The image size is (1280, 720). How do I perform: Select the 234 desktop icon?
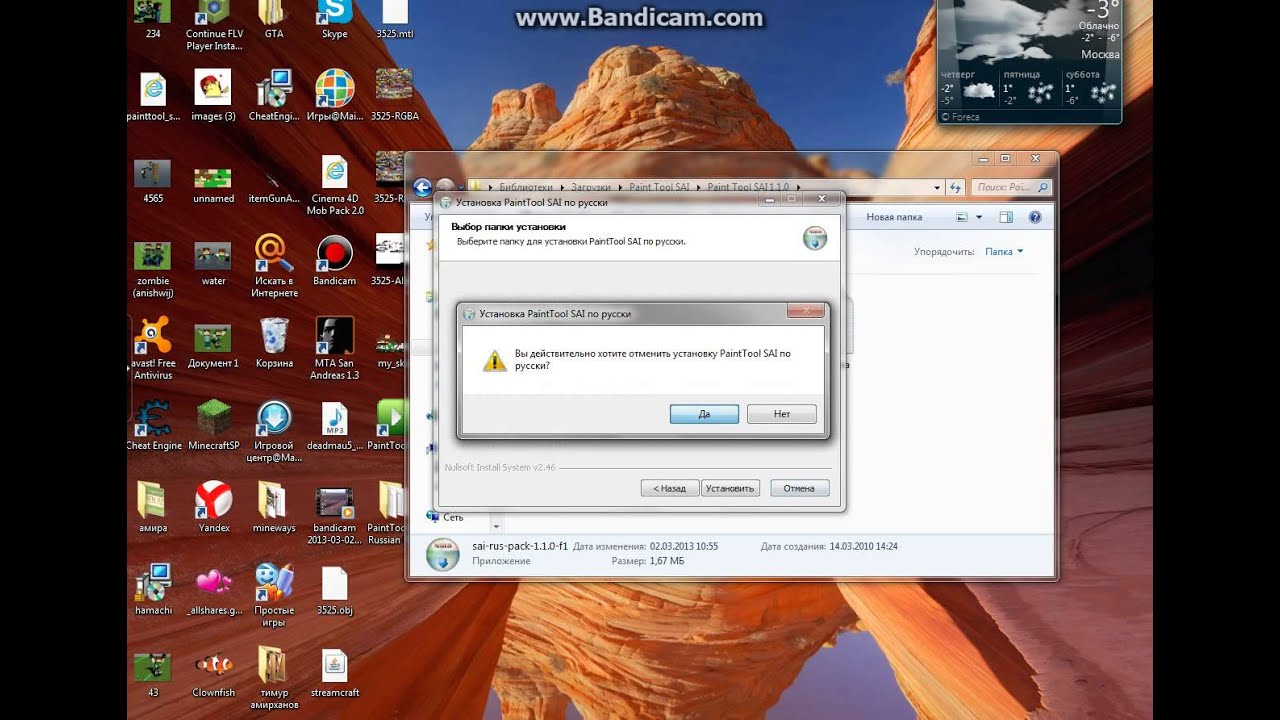[x=153, y=20]
